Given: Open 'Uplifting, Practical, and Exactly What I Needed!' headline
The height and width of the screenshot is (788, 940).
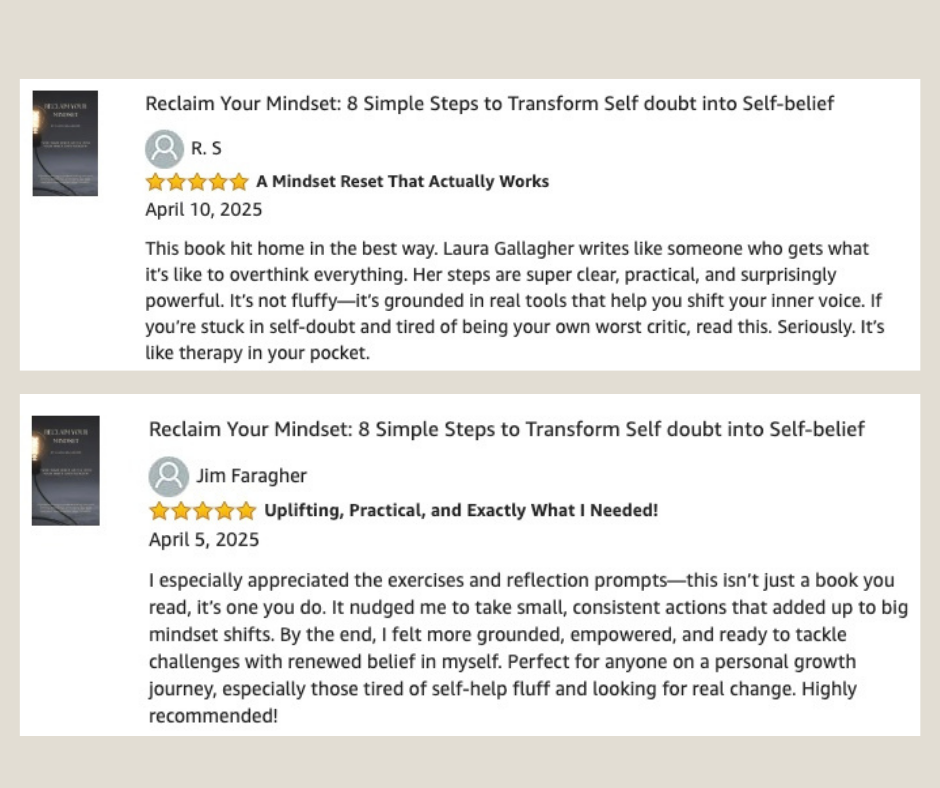Looking at the screenshot, I should click(x=461, y=510).
